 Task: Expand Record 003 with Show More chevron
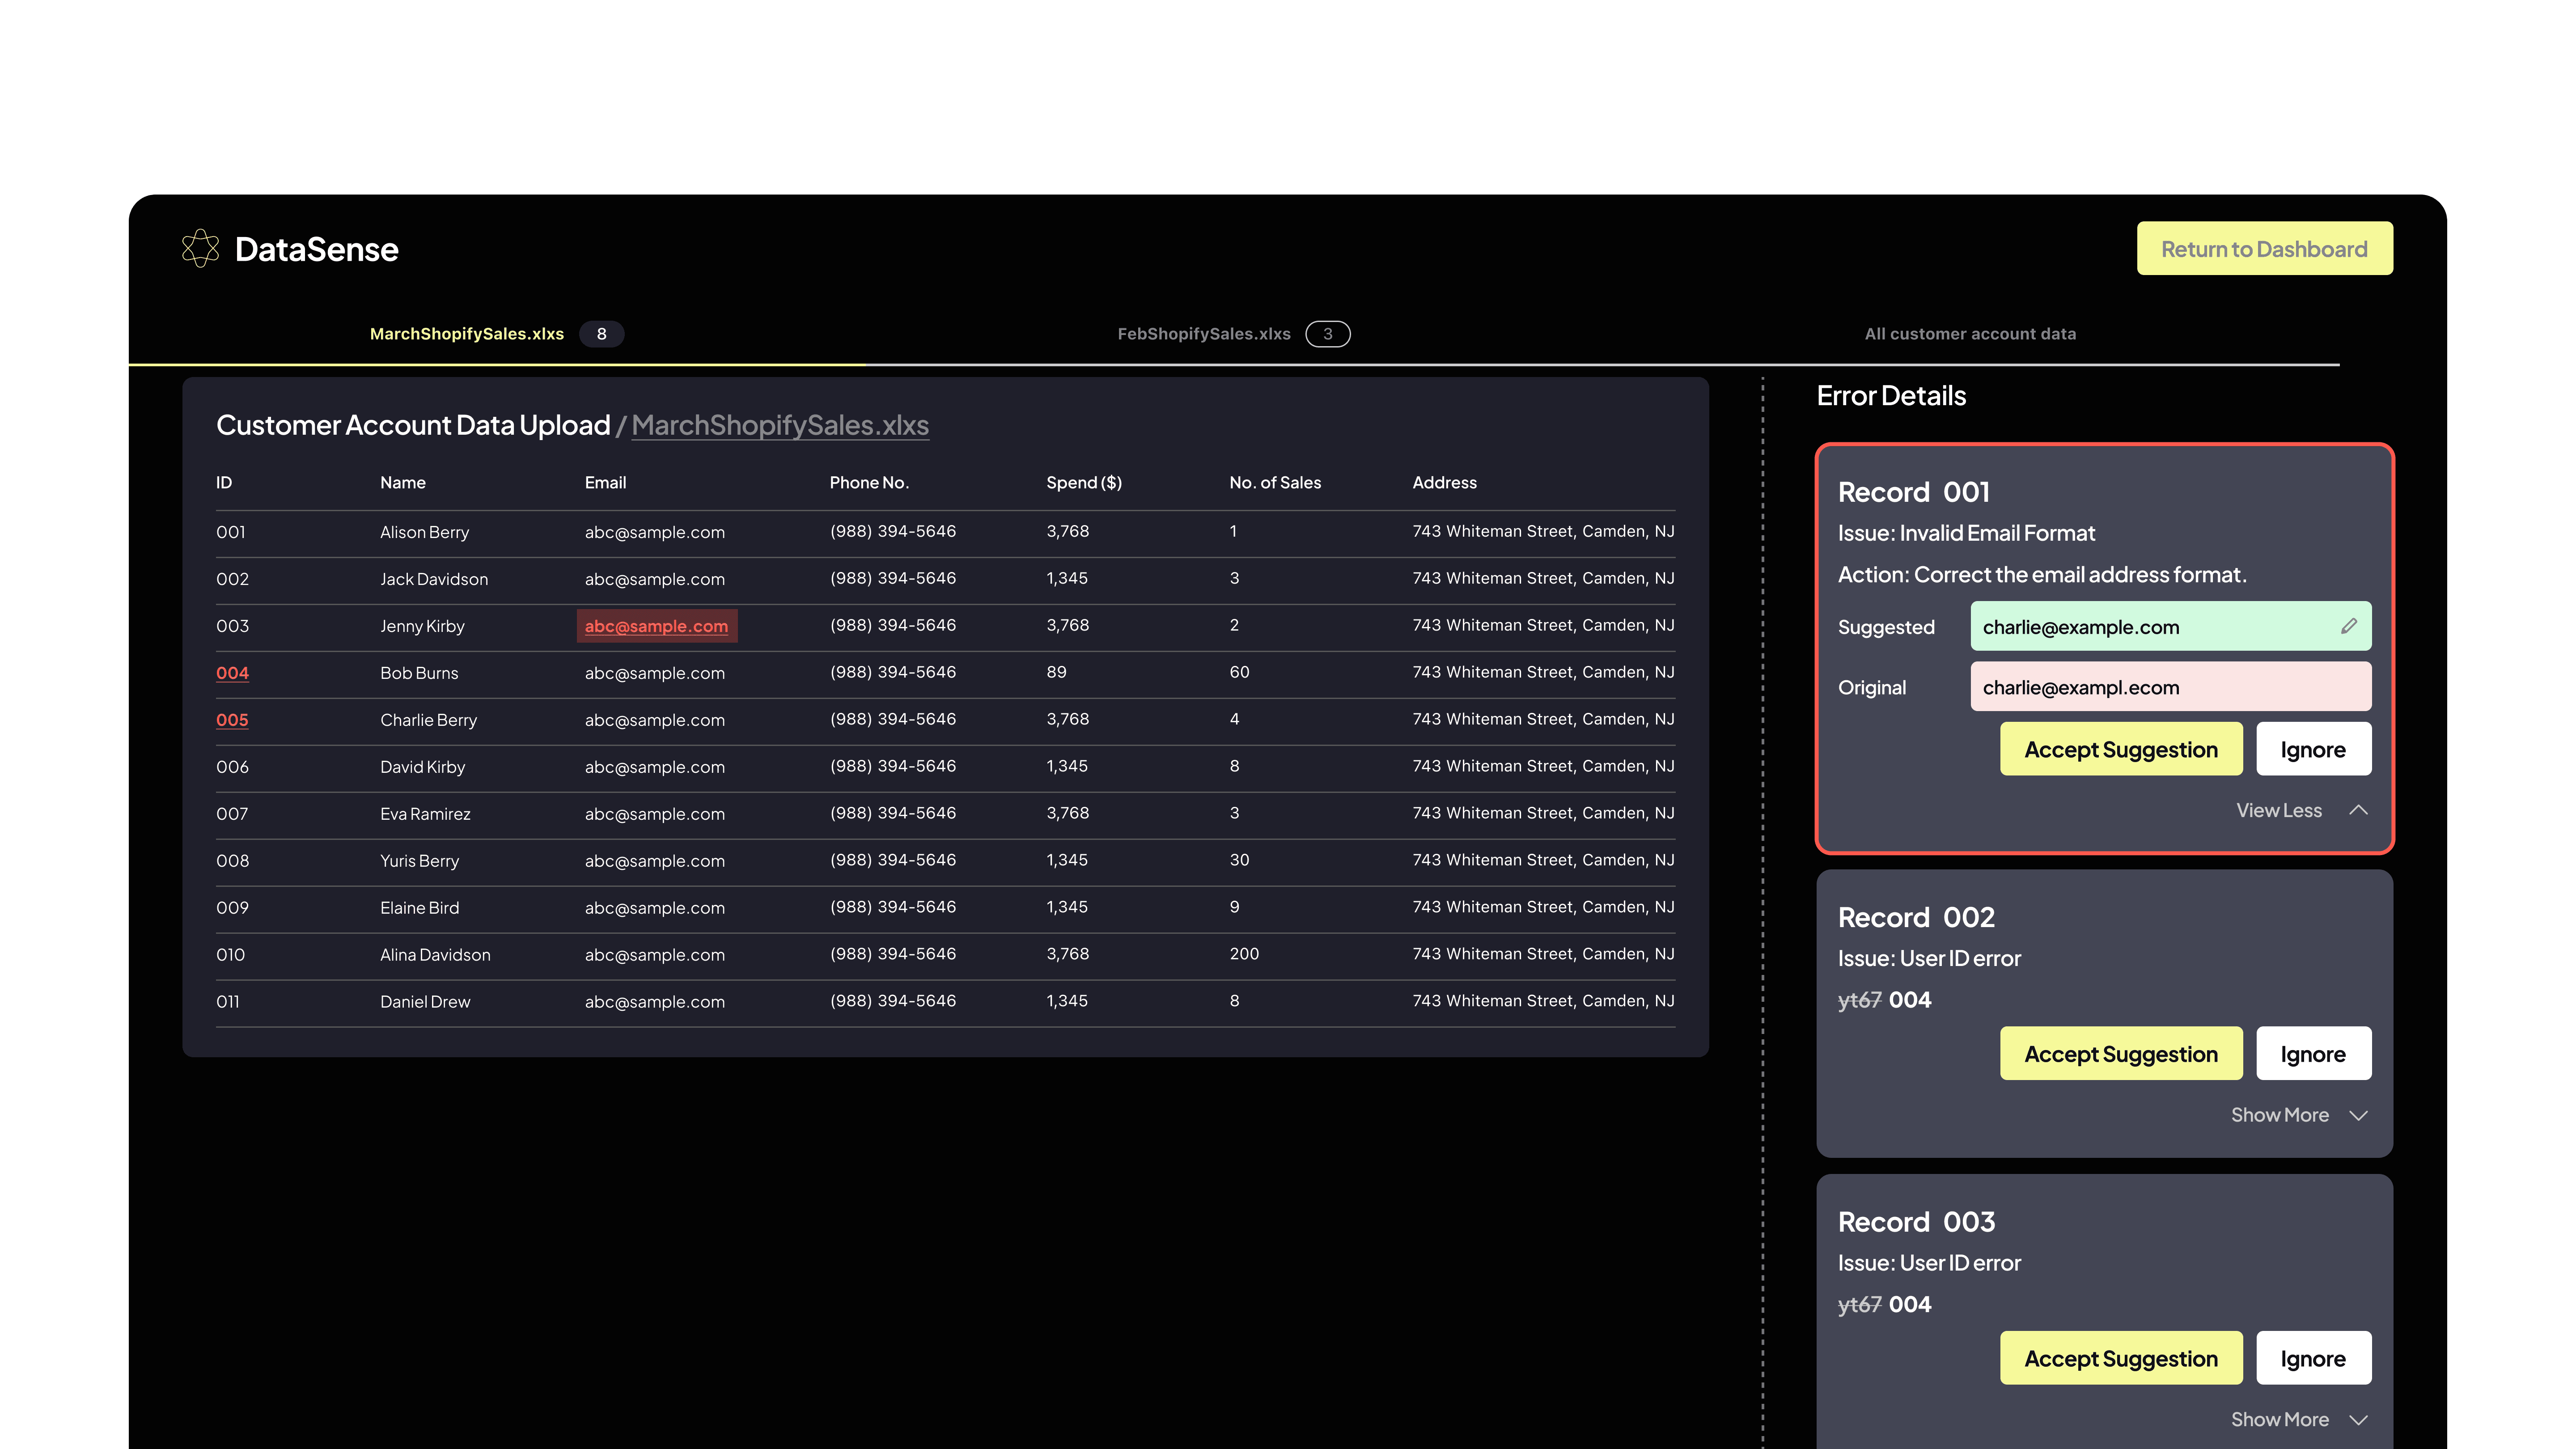point(2358,1420)
